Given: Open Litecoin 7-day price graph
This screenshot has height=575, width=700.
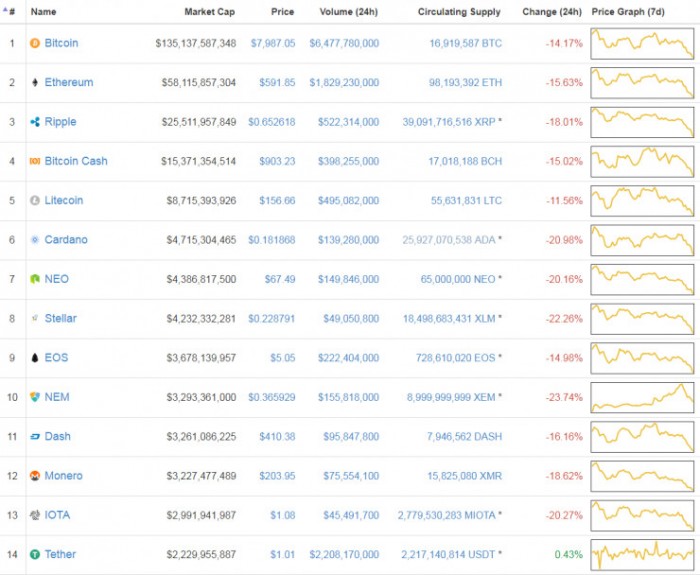Looking at the screenshot, I should [x=642, y=201].
